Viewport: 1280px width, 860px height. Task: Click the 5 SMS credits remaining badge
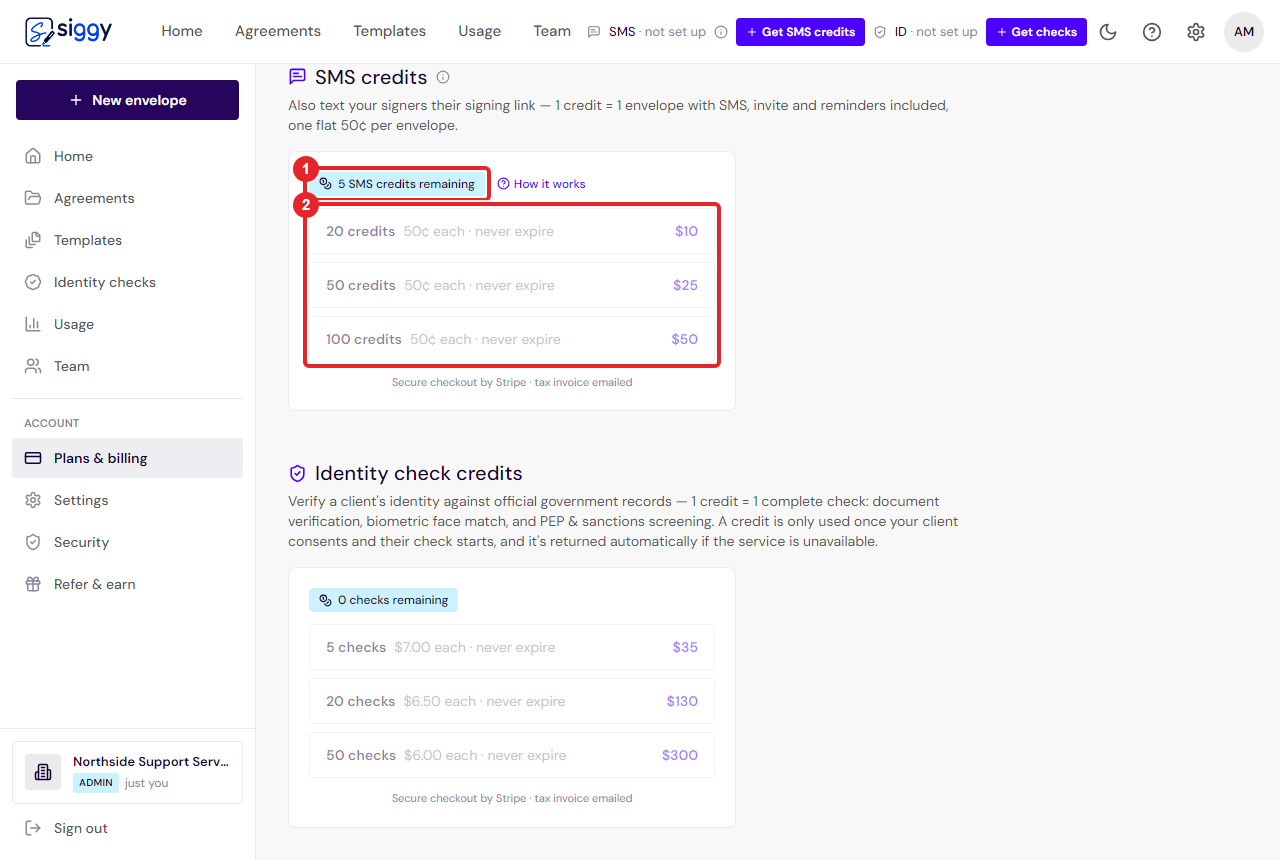coord(397,184)
